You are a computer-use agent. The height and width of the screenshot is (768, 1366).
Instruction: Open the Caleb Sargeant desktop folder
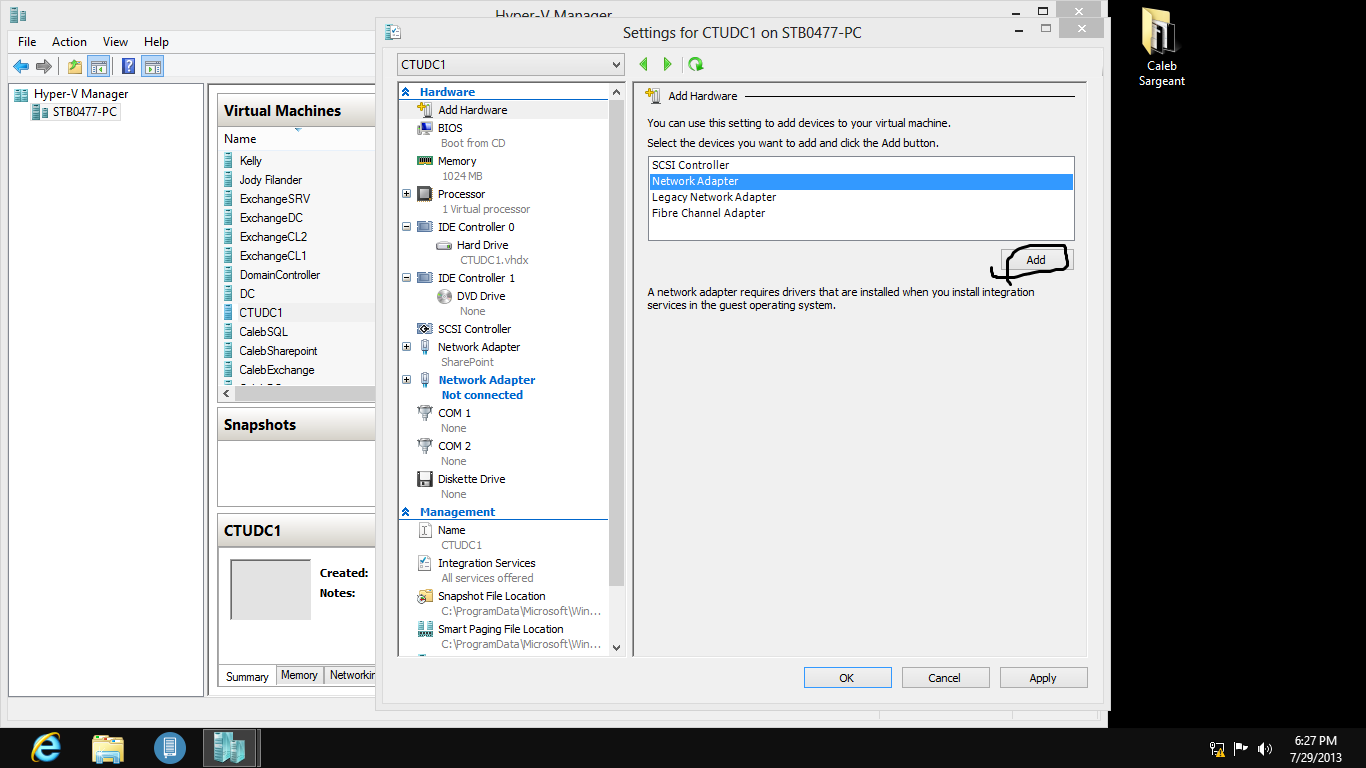pos(1161,48)
